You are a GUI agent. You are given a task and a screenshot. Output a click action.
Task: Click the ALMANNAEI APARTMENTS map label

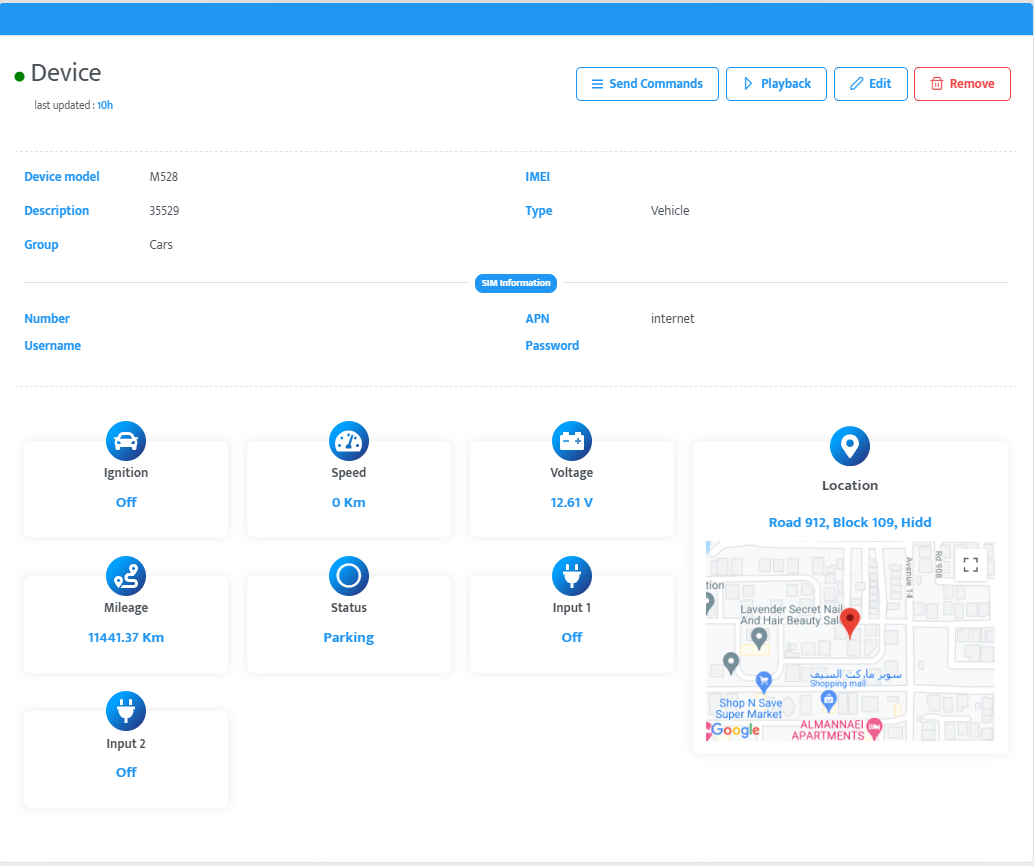[x=828, y=730]
